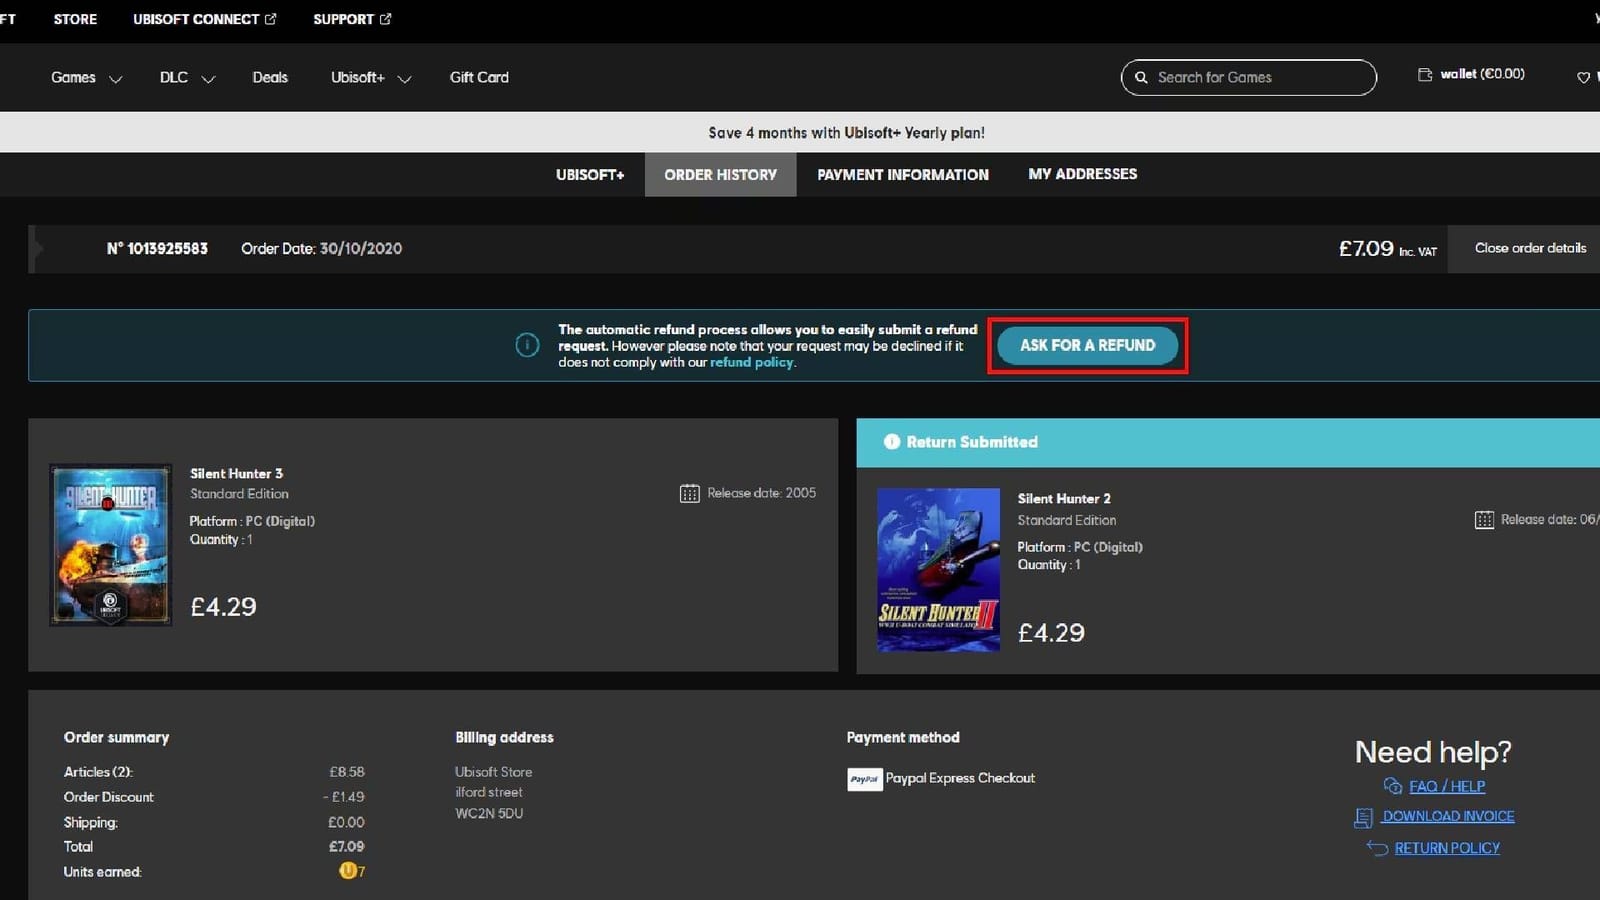
Task: Click the info icon next to the refund notice
Action: pos(527,344)
